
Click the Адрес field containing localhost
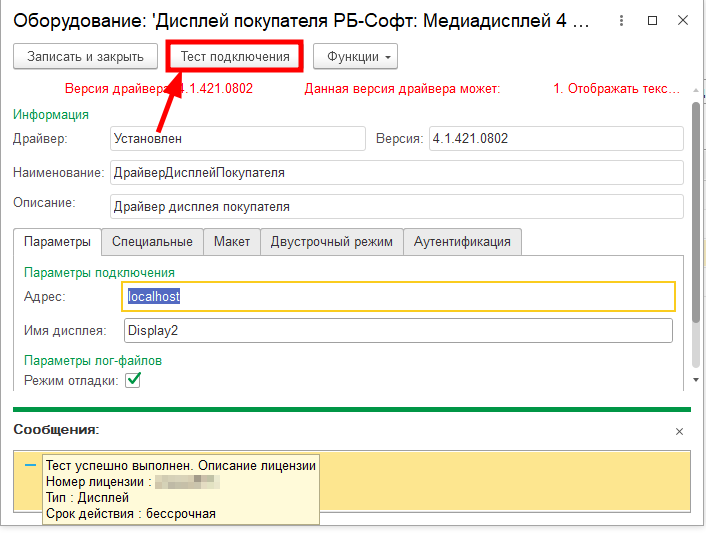point(398,297)
